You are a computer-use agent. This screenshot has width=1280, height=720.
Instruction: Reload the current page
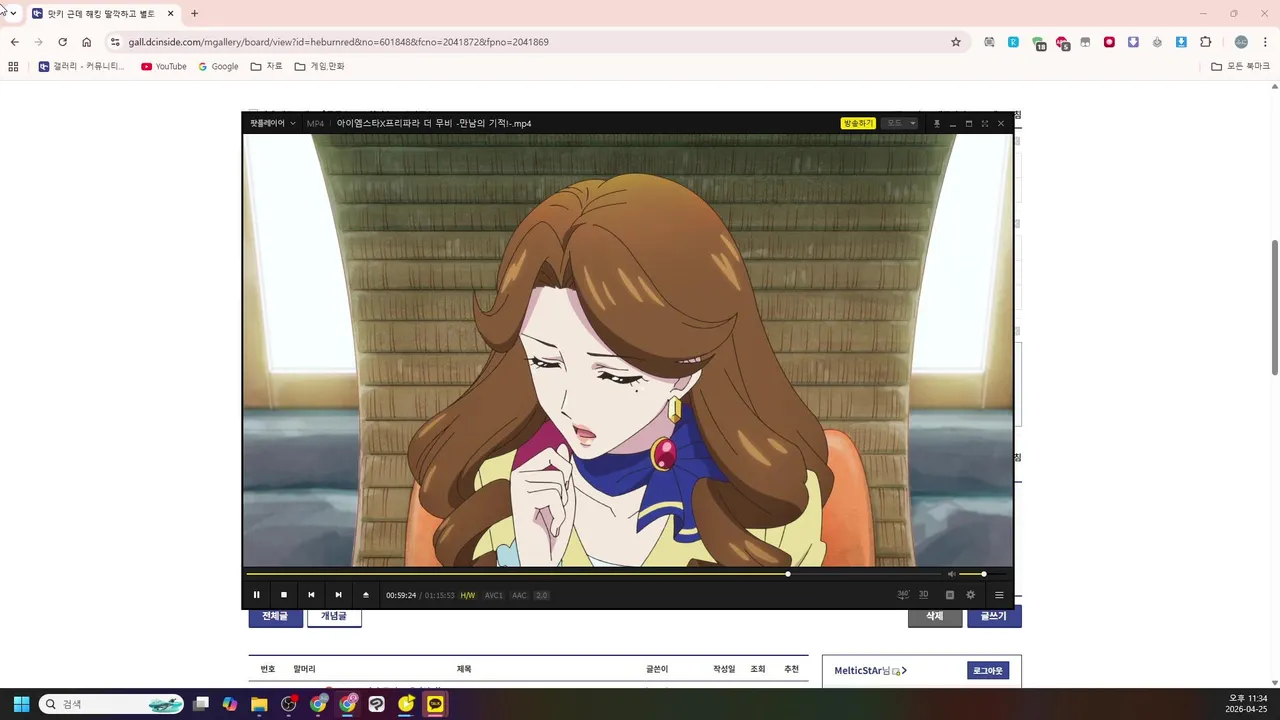pos(62,42)
